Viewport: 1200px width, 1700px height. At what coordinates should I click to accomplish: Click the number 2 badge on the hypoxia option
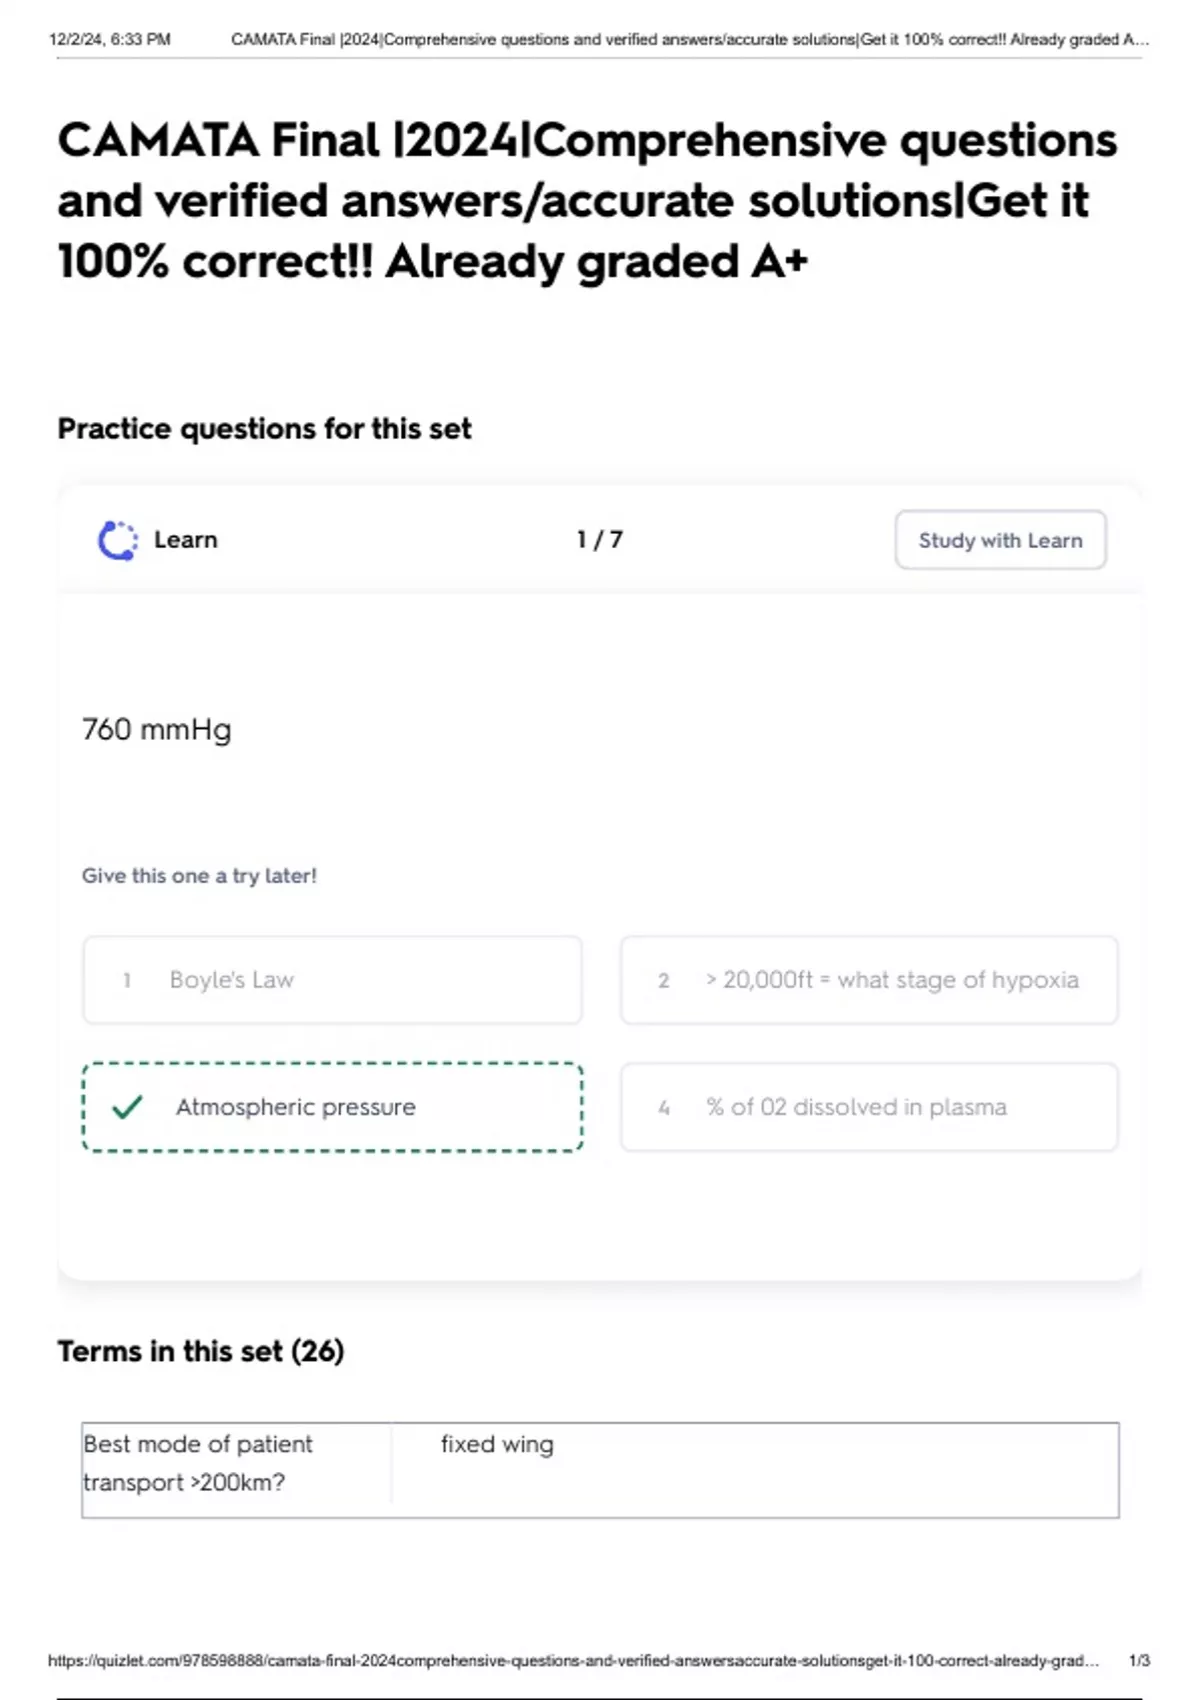point(663,980)
